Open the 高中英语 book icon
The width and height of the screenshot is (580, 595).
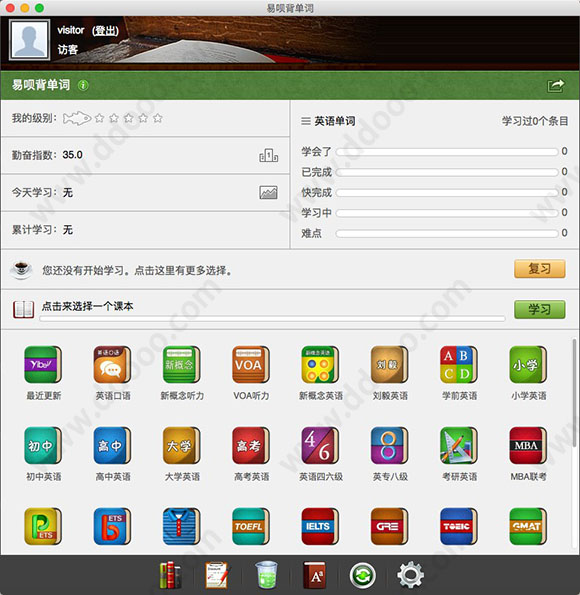point(112,445)
